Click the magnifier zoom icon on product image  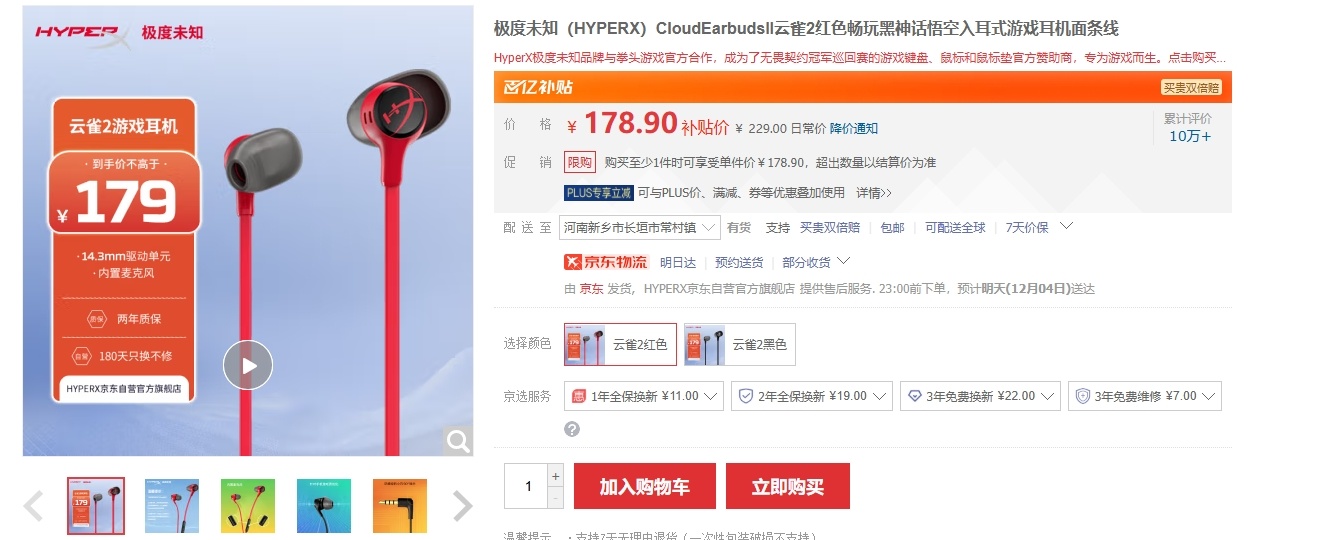(x=458, y=441)
